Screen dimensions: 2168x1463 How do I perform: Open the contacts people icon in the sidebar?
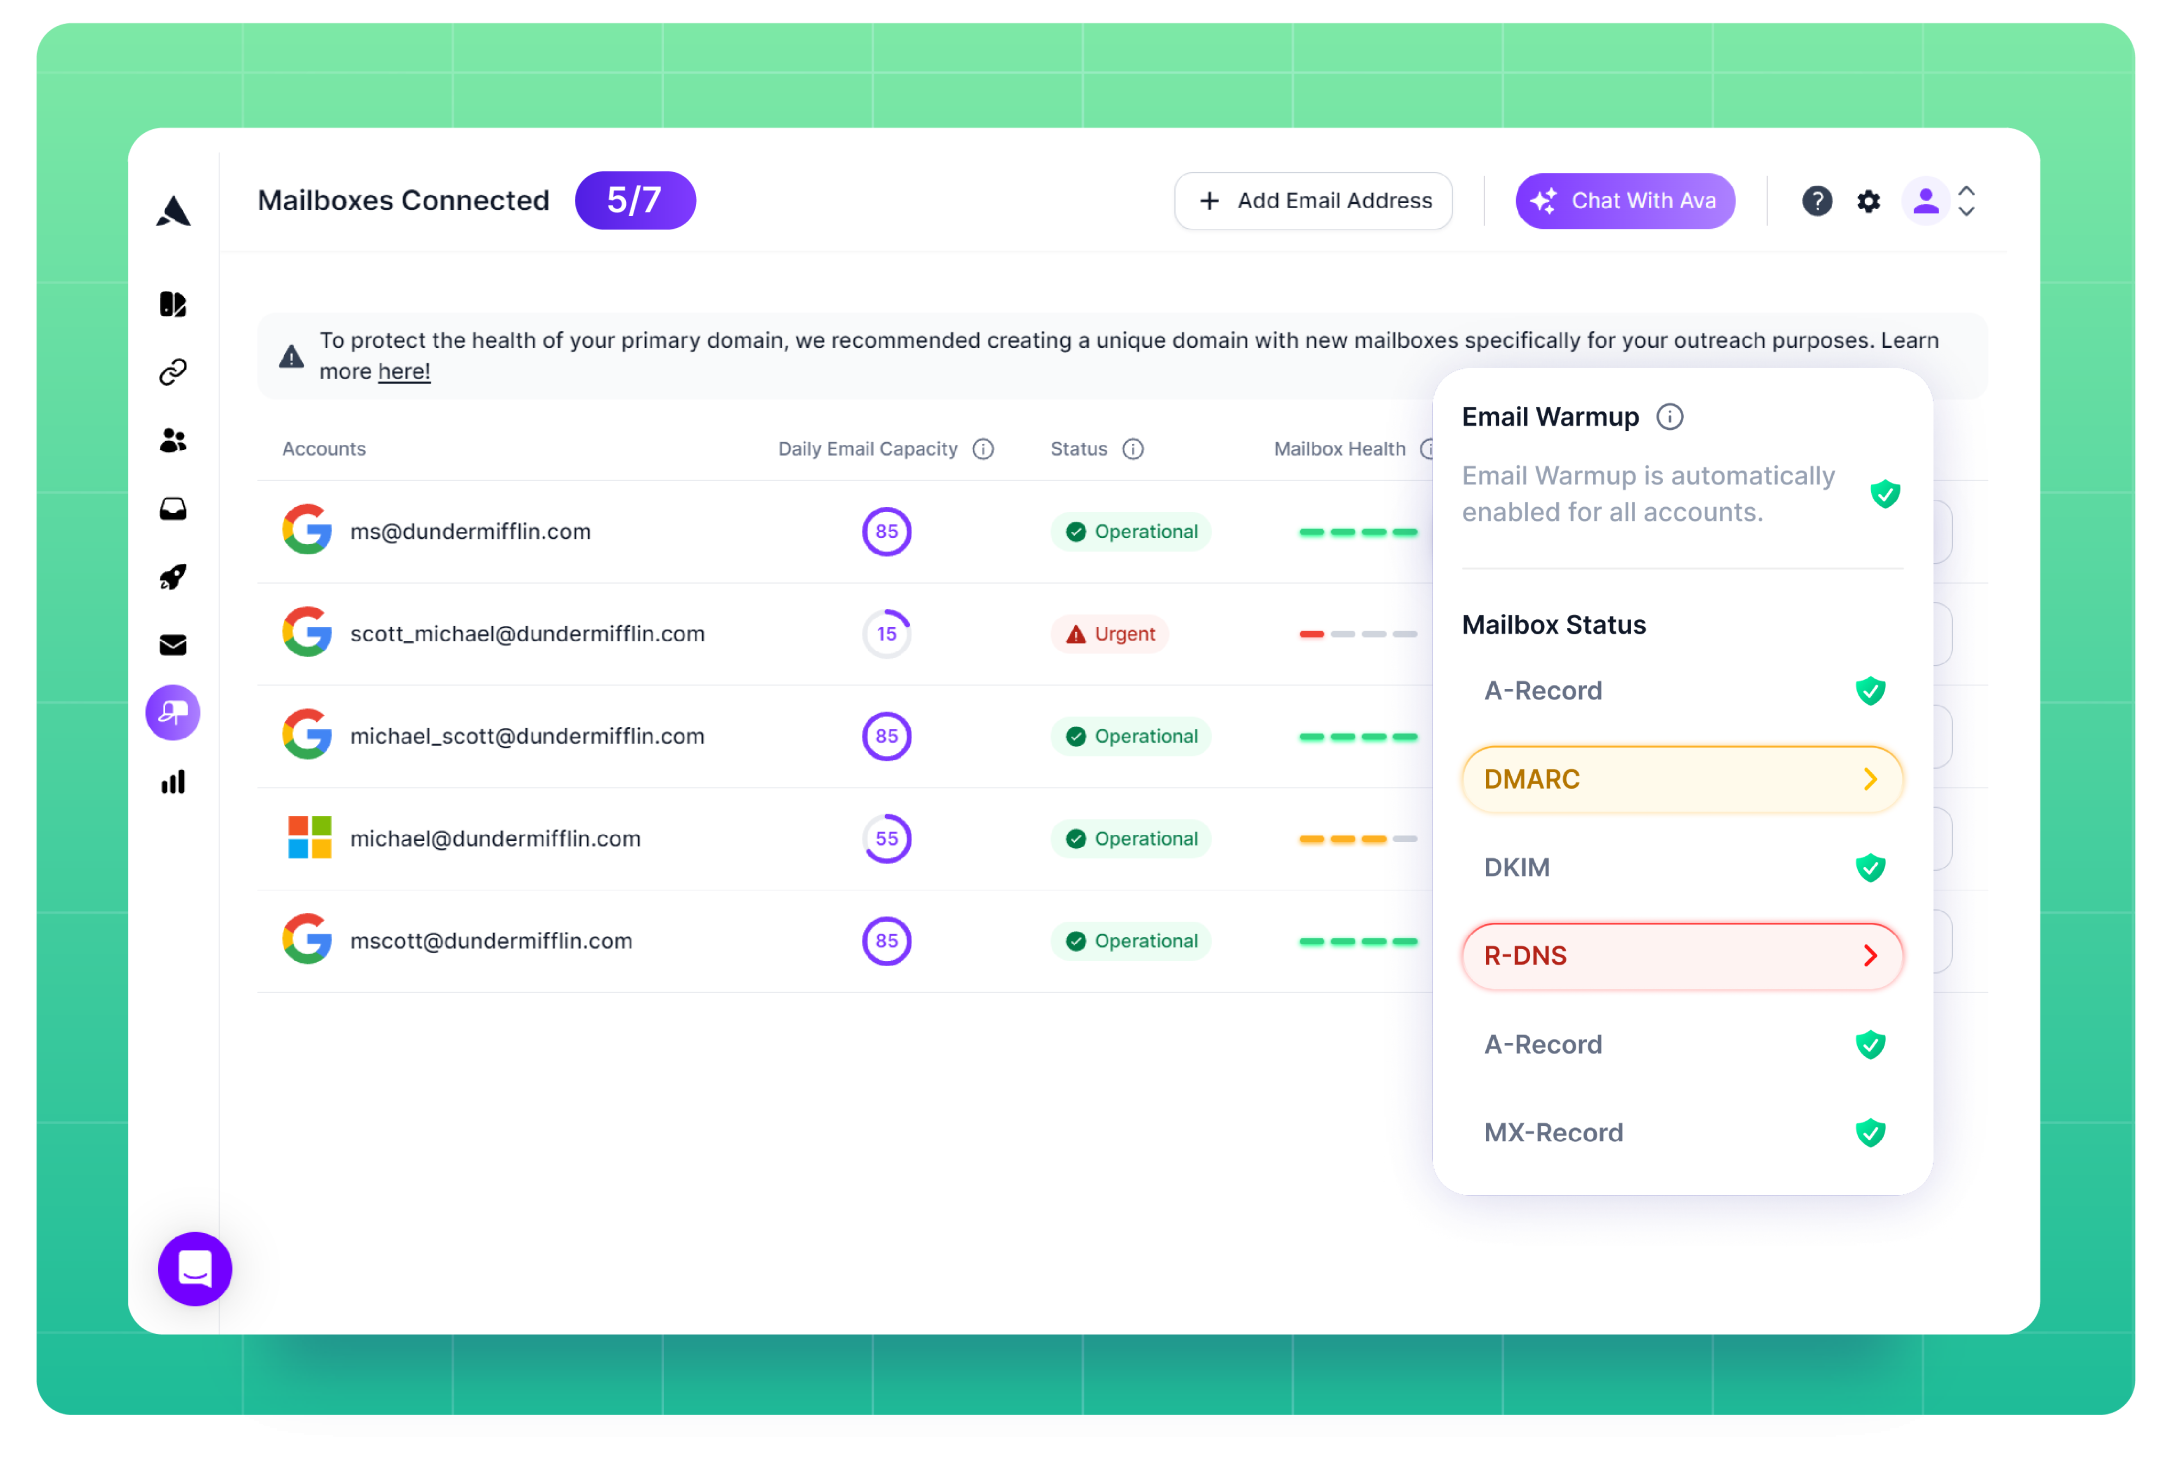[x=173, y=440]
